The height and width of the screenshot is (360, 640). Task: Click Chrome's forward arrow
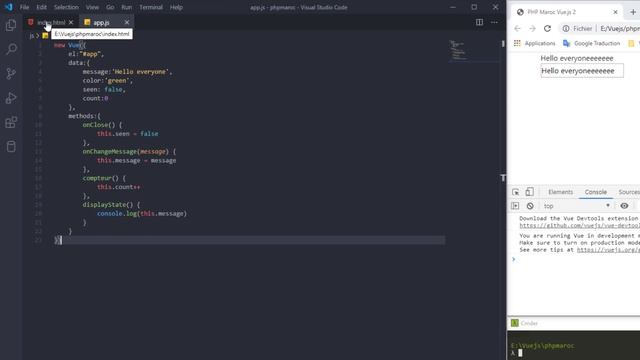(532, 28)
